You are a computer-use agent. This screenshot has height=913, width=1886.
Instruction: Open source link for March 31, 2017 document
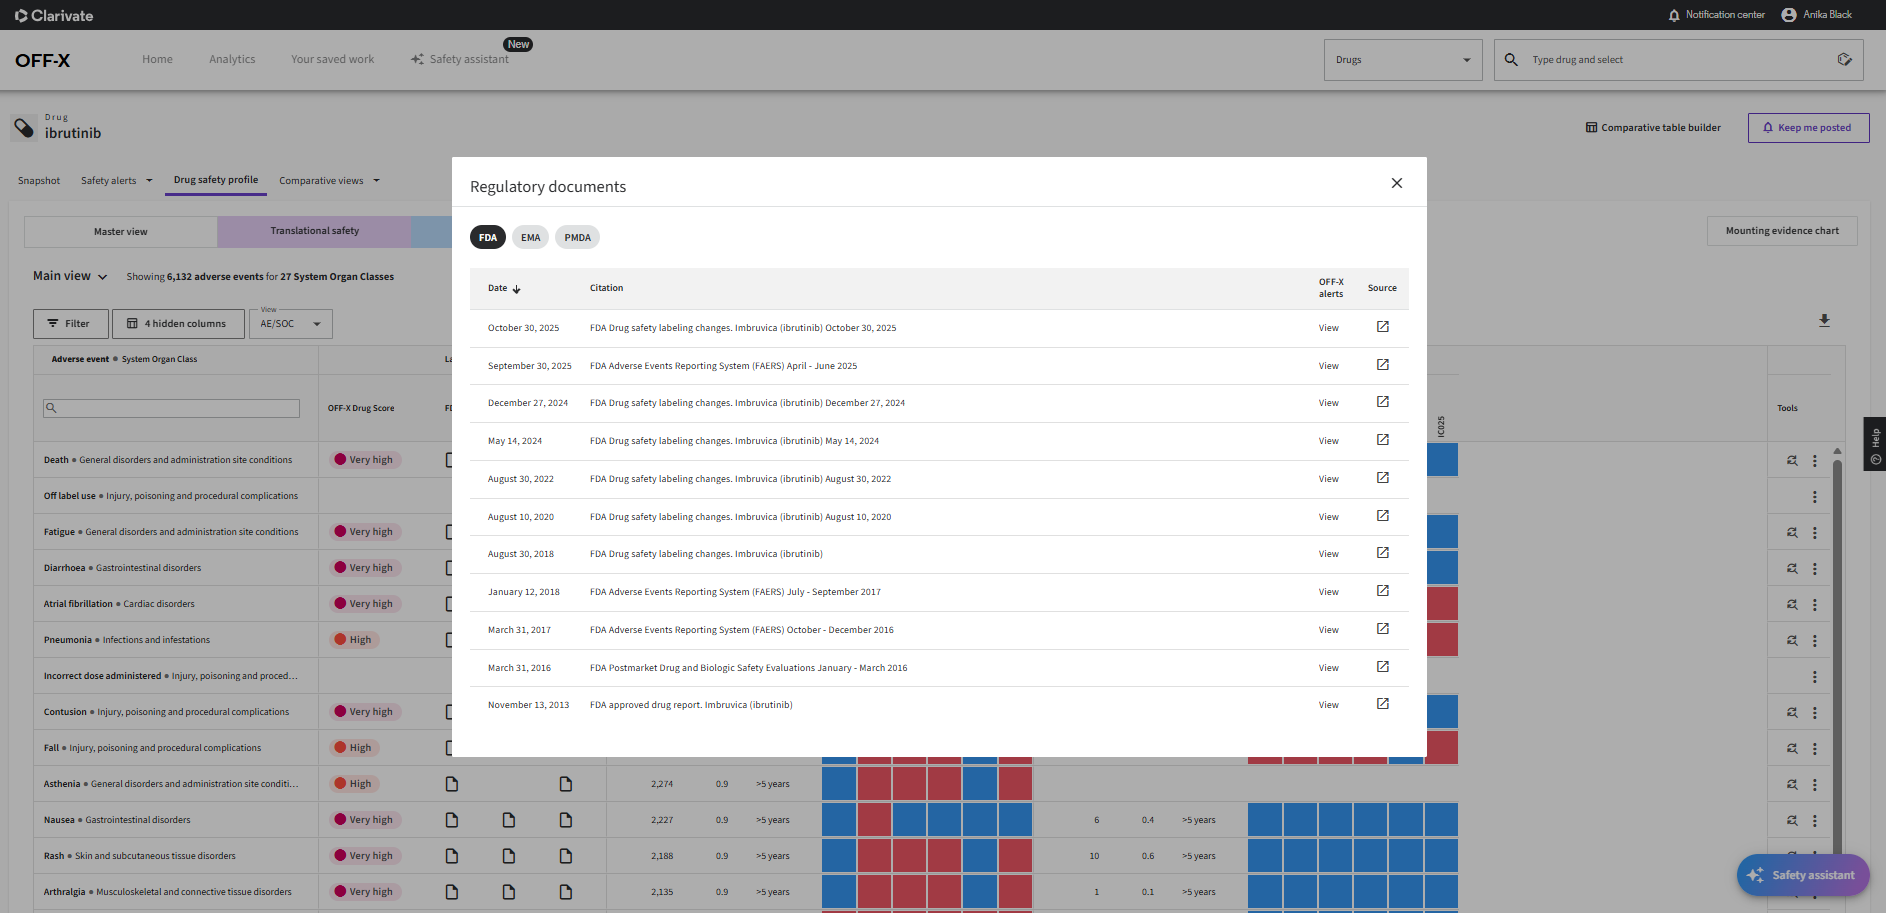point(1382,629)
